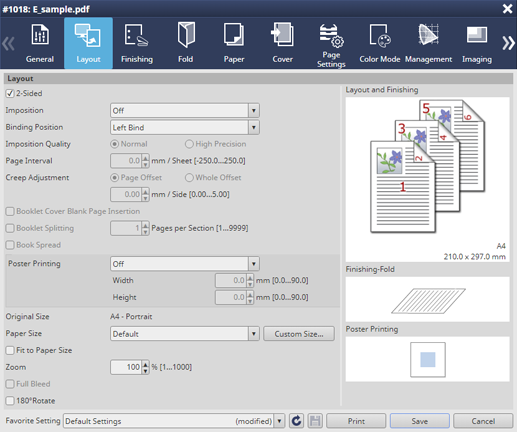Screen dimensions: 517x432
Task: Uncheck the 2-Sided checkbox
Action: click(x=10, y=93)
